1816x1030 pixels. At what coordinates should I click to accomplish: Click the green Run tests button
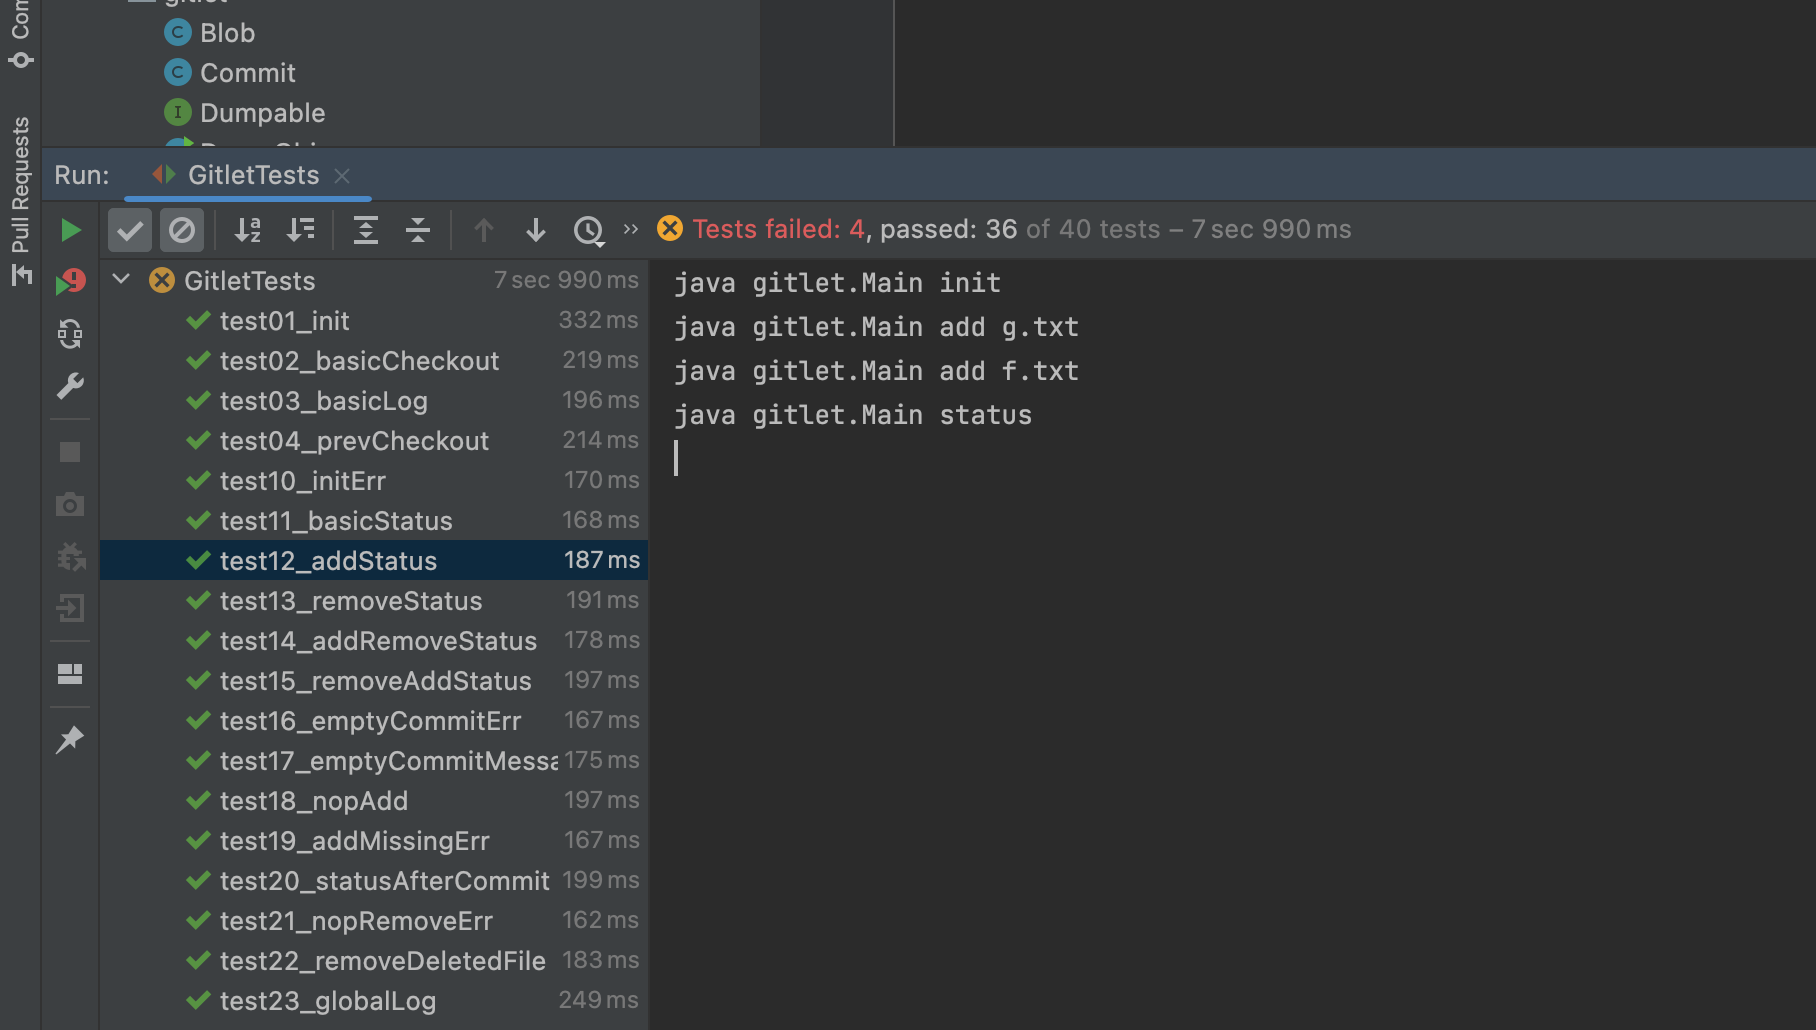point(70,230)
